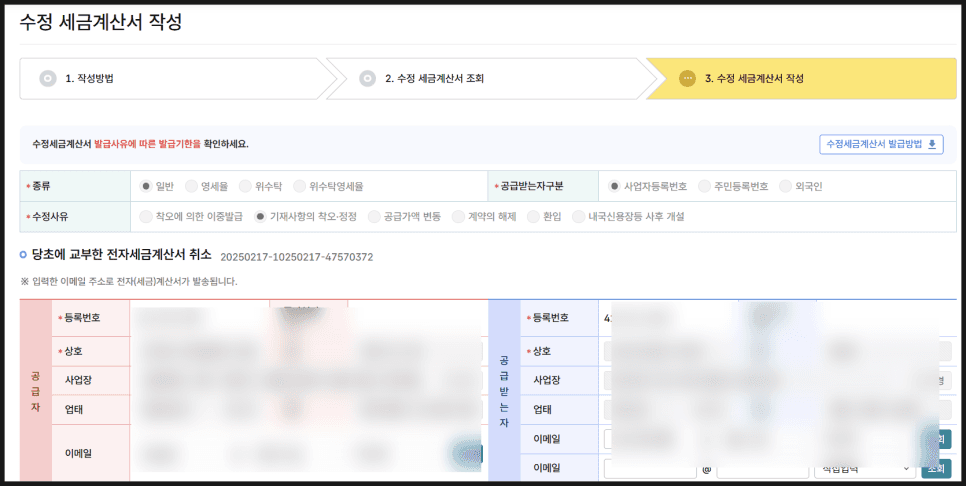This screenshot has height=486, width=966.
Task: Click the recipient 등록번호 label
Action: 551,318
